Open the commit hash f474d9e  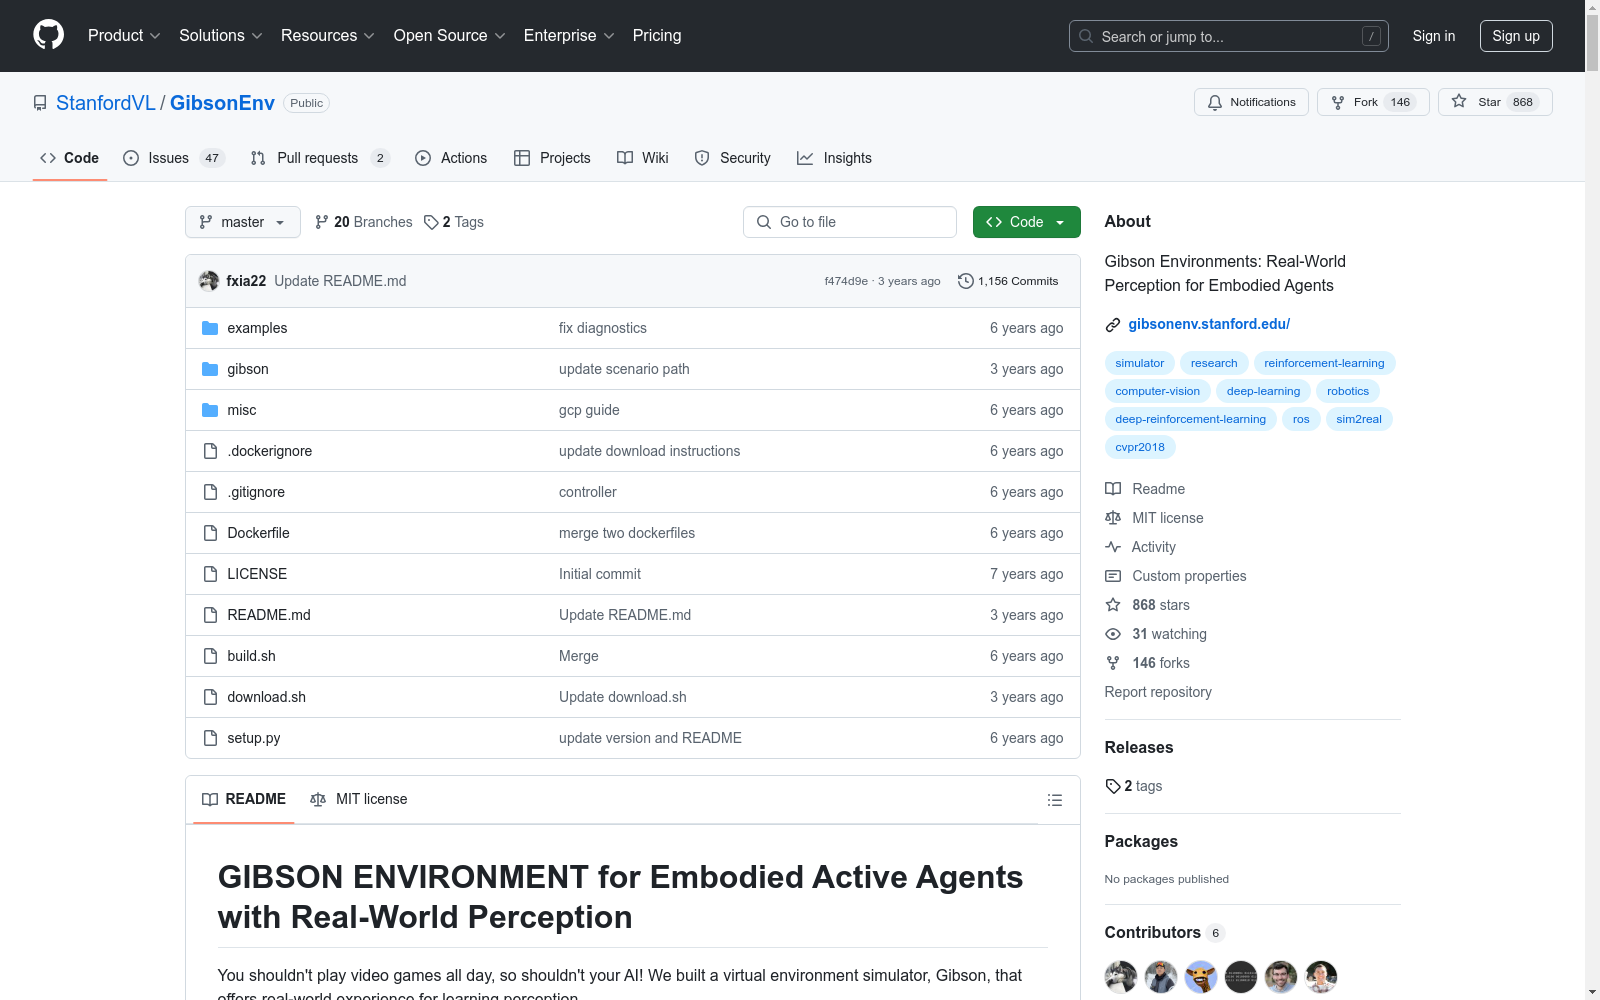846,281
